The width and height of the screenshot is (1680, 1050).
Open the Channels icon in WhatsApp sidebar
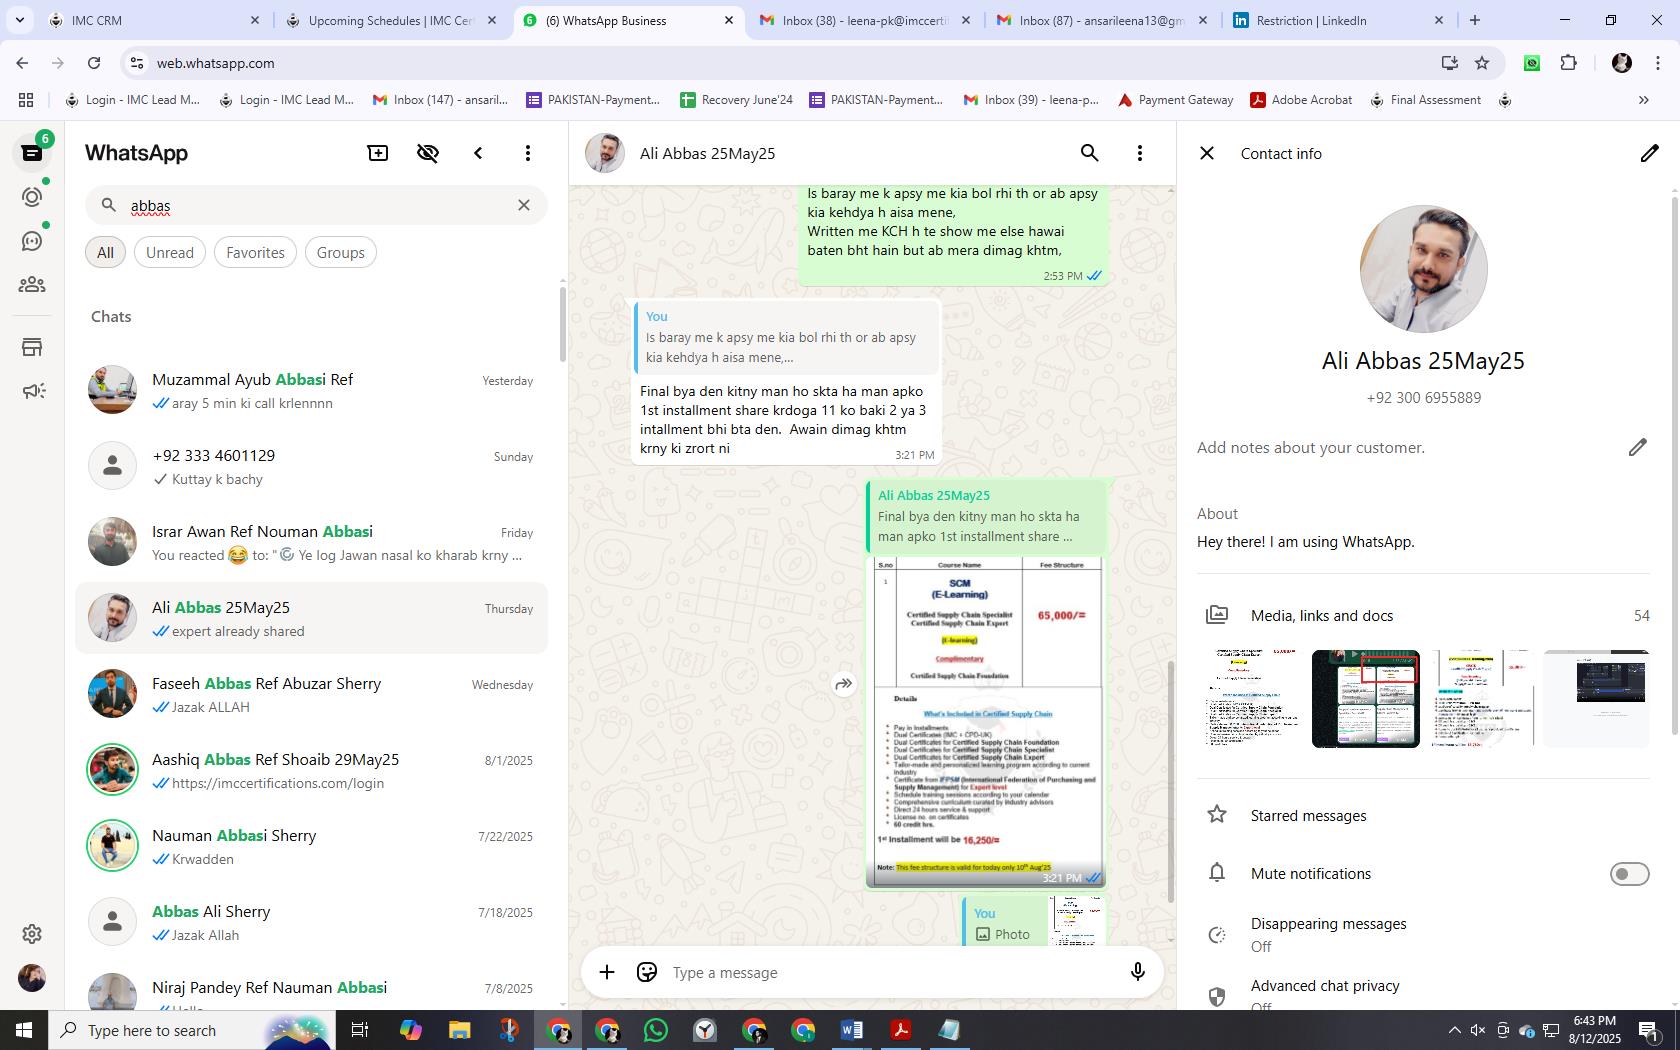[x=32, y=241]
